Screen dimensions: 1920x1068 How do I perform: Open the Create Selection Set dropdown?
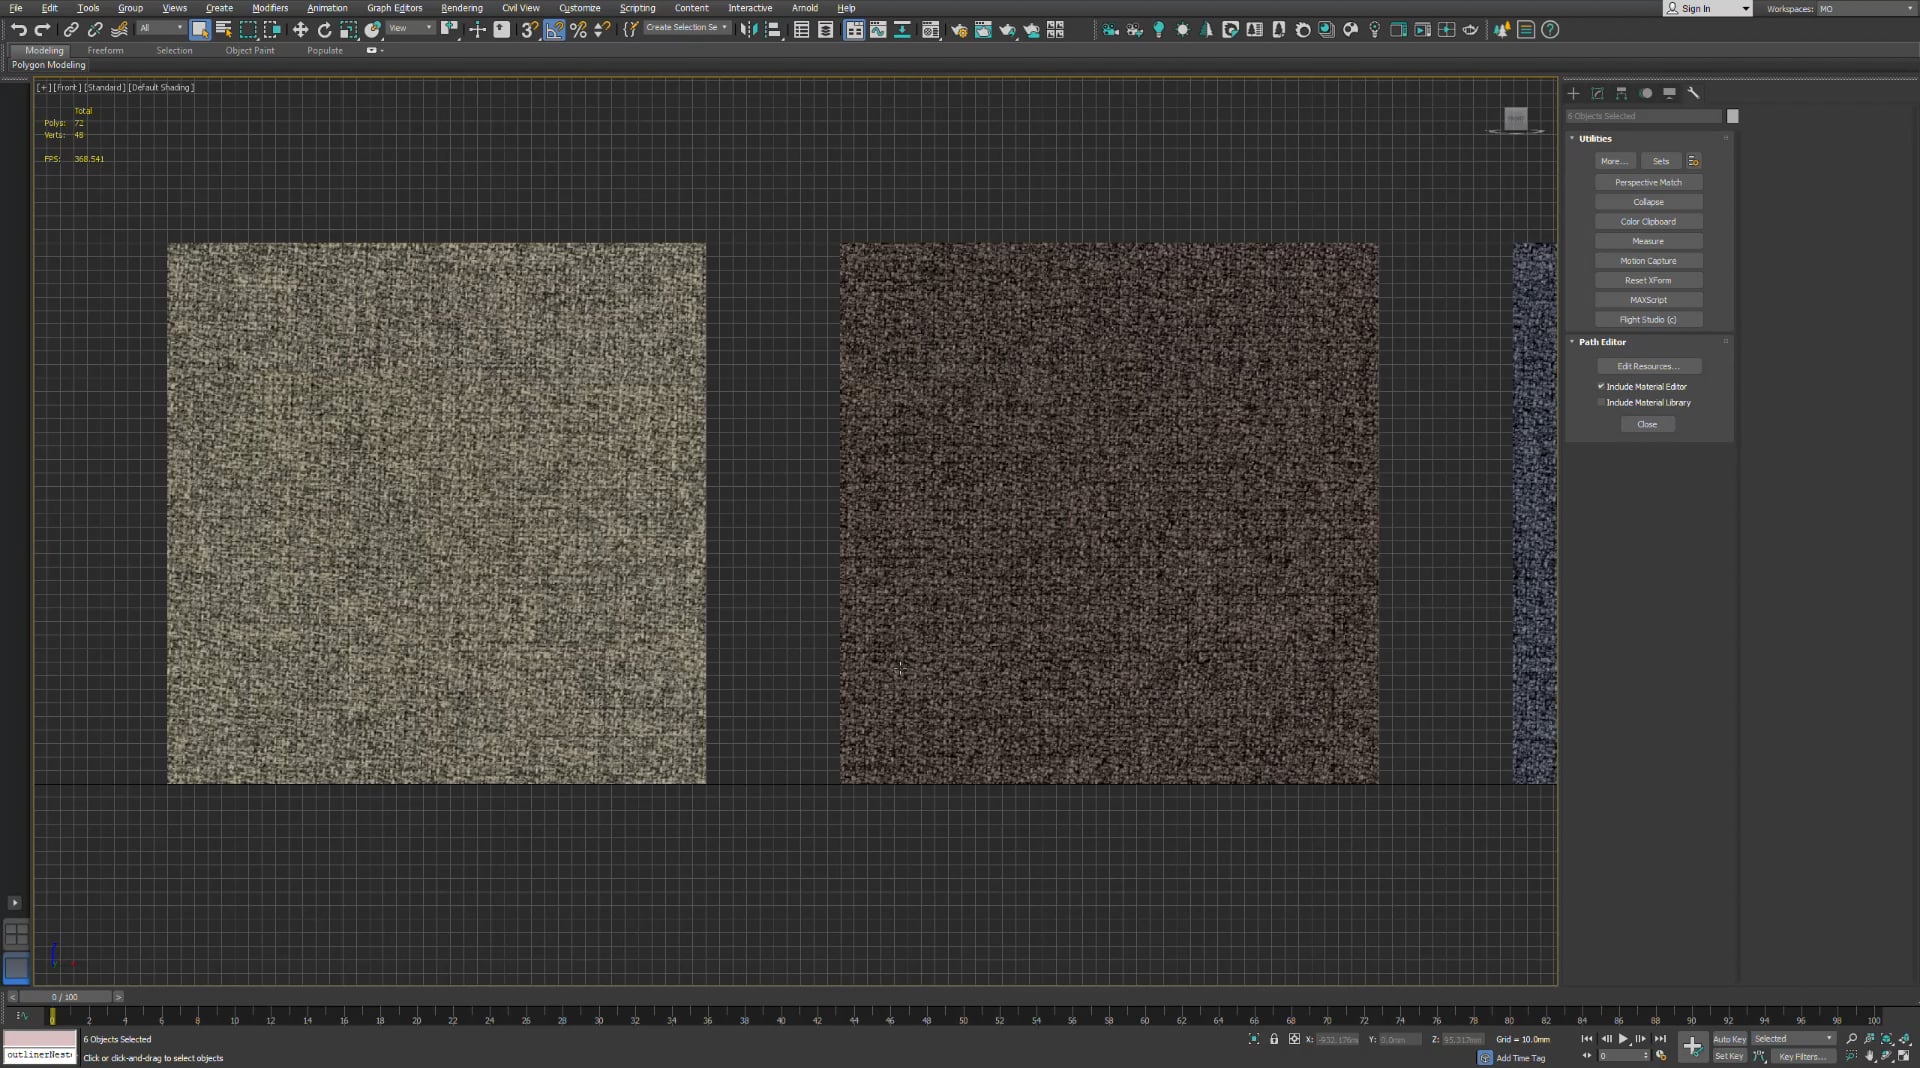686,28
